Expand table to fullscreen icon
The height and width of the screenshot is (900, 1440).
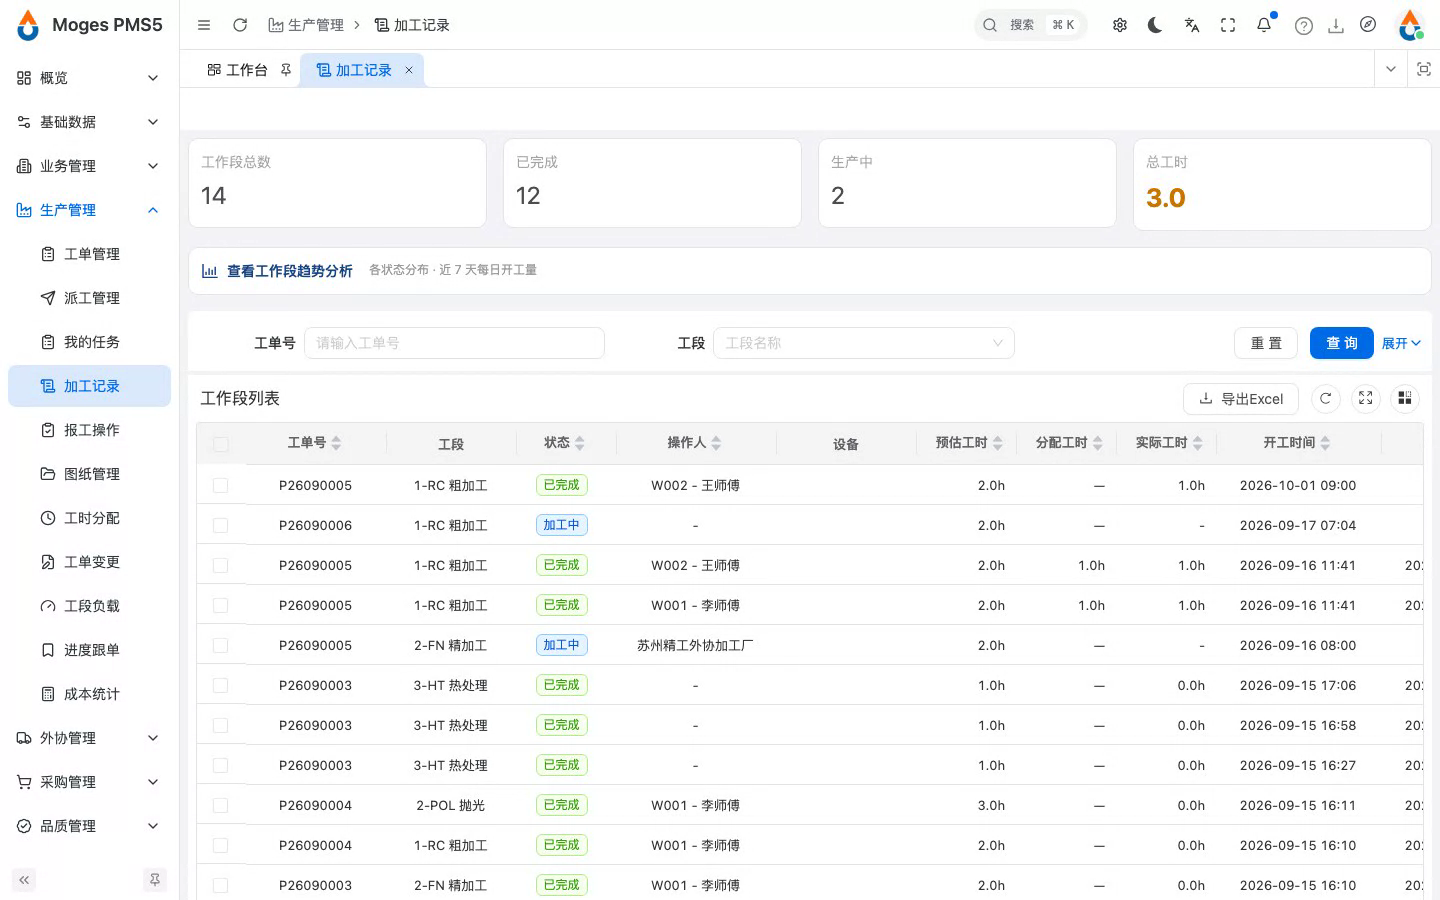pyautogui.click(x=1365, y=398)
